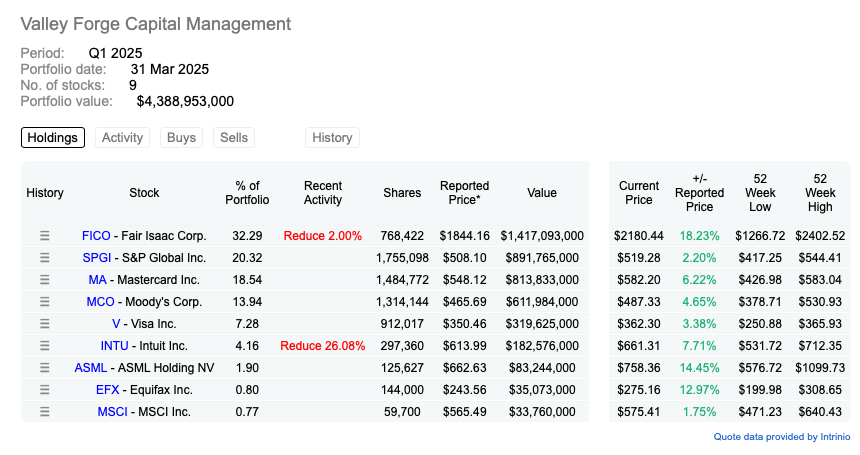Open history icon for FICO row
Screen dimensions: 860x455
(44, 236)
